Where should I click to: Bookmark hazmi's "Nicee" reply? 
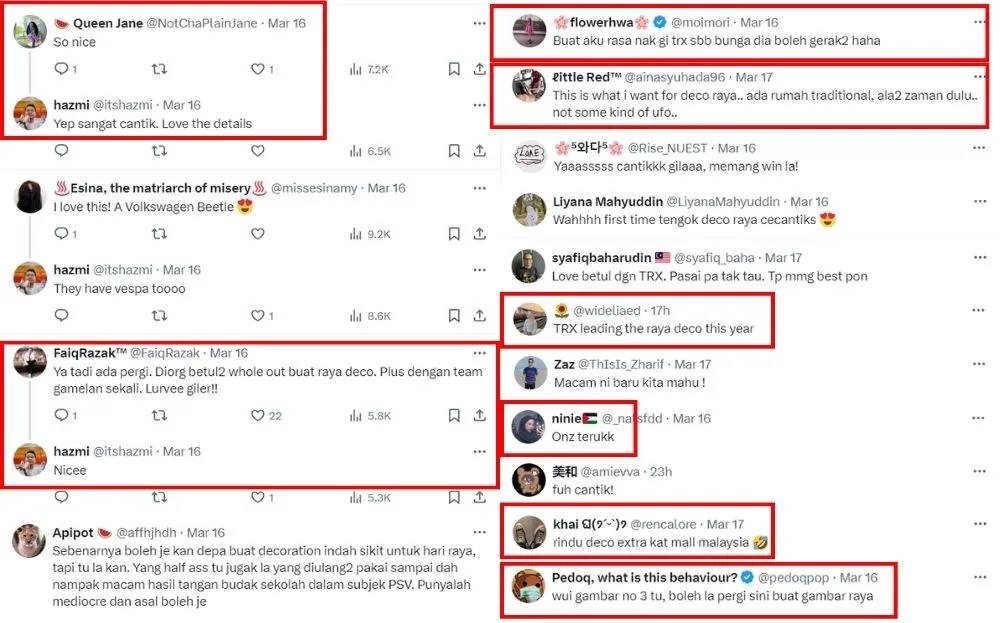pyautogui.click(x=454, y=497)
